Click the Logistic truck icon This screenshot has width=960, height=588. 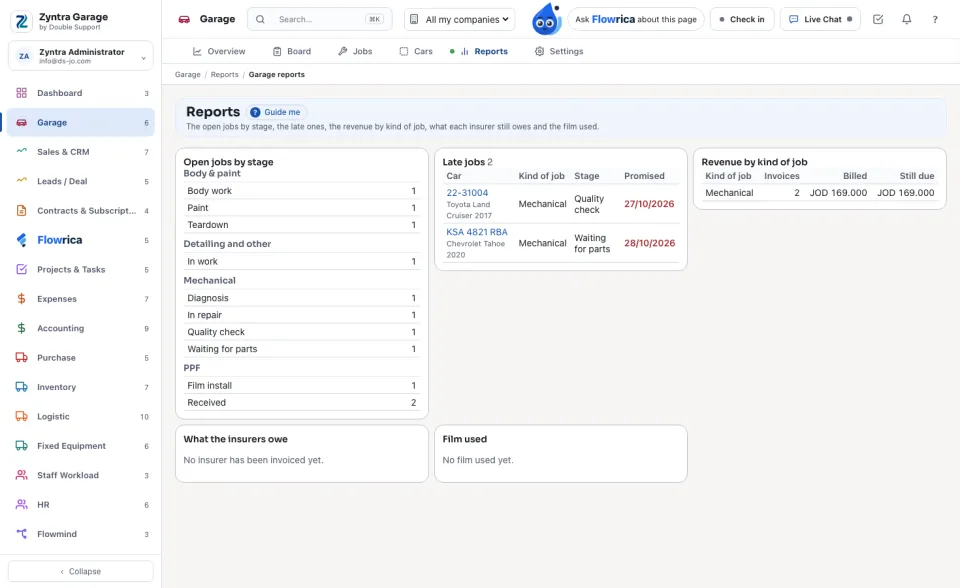[21, 416]
